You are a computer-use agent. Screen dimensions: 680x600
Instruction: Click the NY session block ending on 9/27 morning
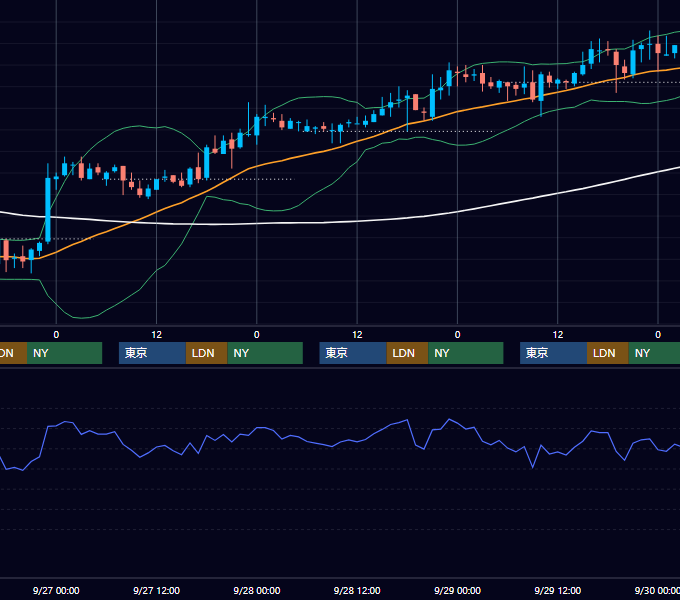(64, 353)
